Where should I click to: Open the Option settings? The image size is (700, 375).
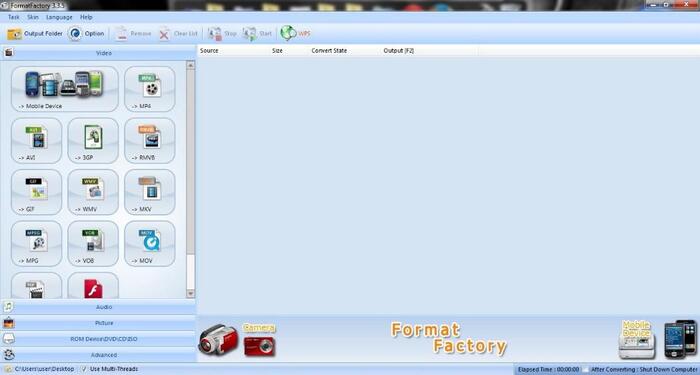pyautogui.click(x=87, y=33)
